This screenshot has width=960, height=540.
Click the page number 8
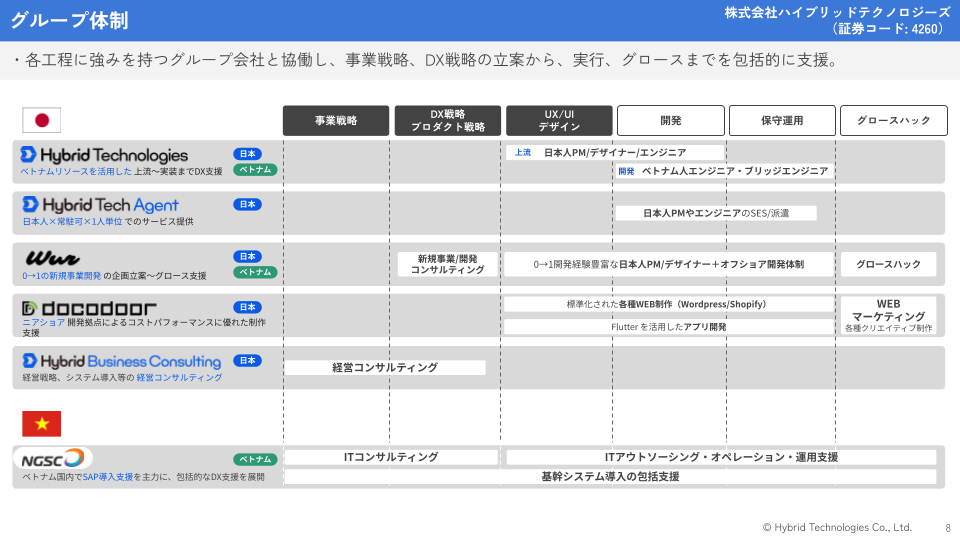click(948, 528)
